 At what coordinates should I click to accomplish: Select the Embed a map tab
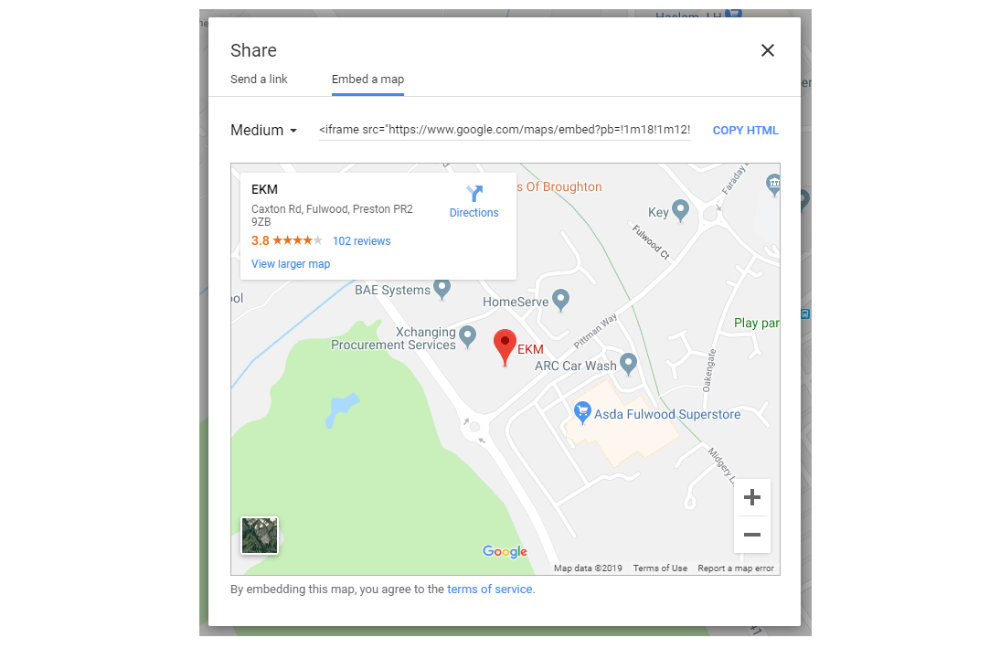click(368, 79)
